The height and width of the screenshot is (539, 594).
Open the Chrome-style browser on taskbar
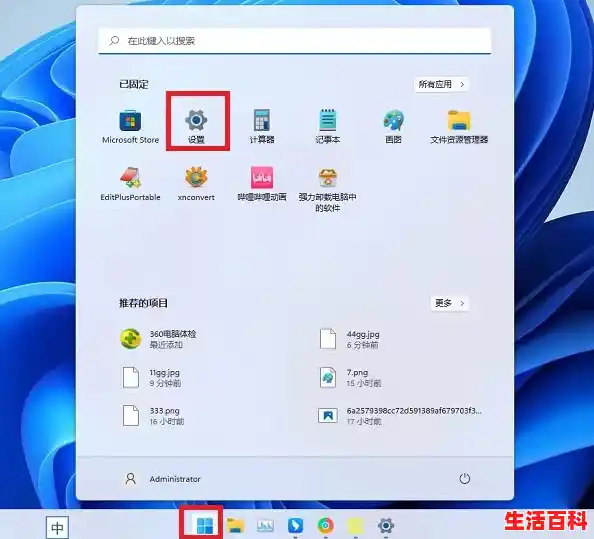tap(325, 525)
